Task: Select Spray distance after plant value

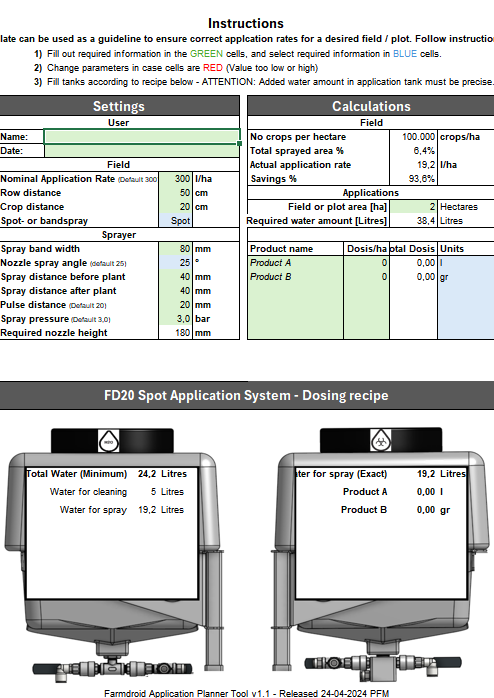Action: (175, 291)
